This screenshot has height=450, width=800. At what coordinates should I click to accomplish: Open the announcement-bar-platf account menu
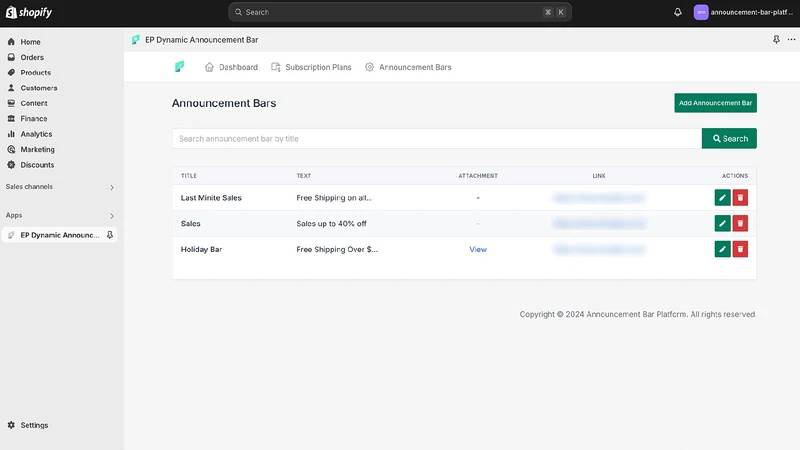[743, 12]
